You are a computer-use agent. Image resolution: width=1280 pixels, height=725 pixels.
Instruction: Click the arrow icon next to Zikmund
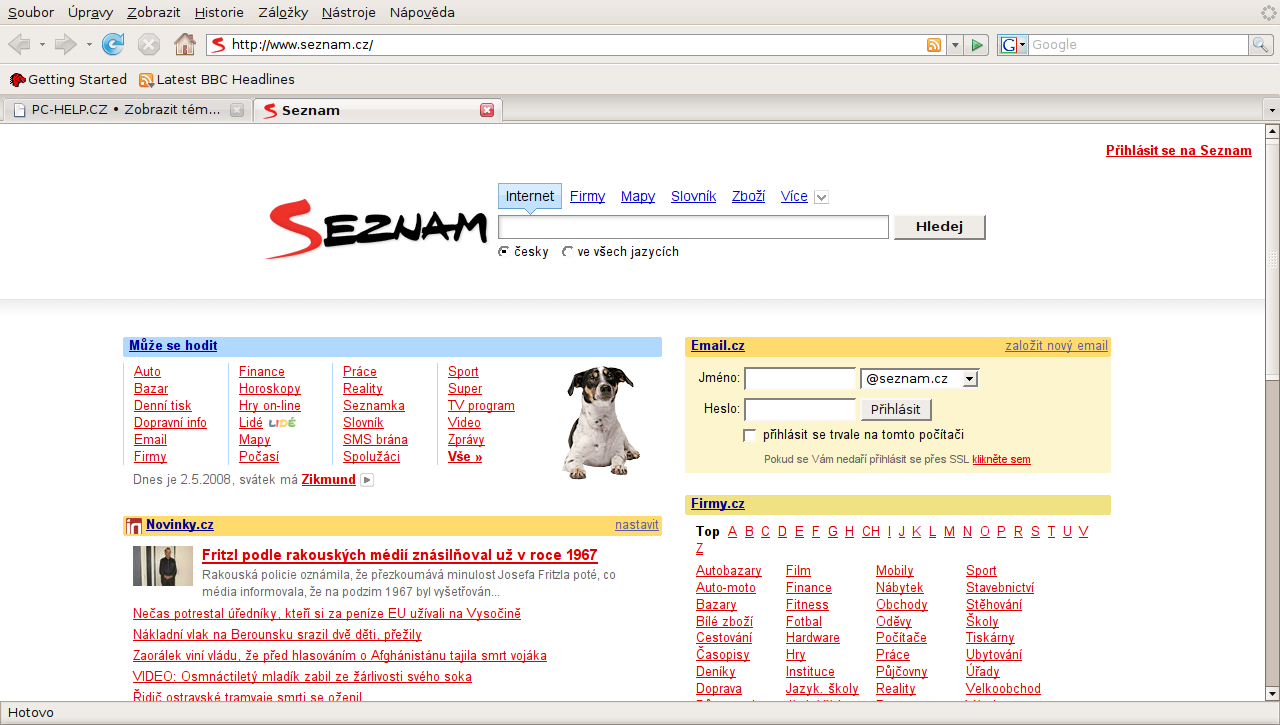point(367,480)
